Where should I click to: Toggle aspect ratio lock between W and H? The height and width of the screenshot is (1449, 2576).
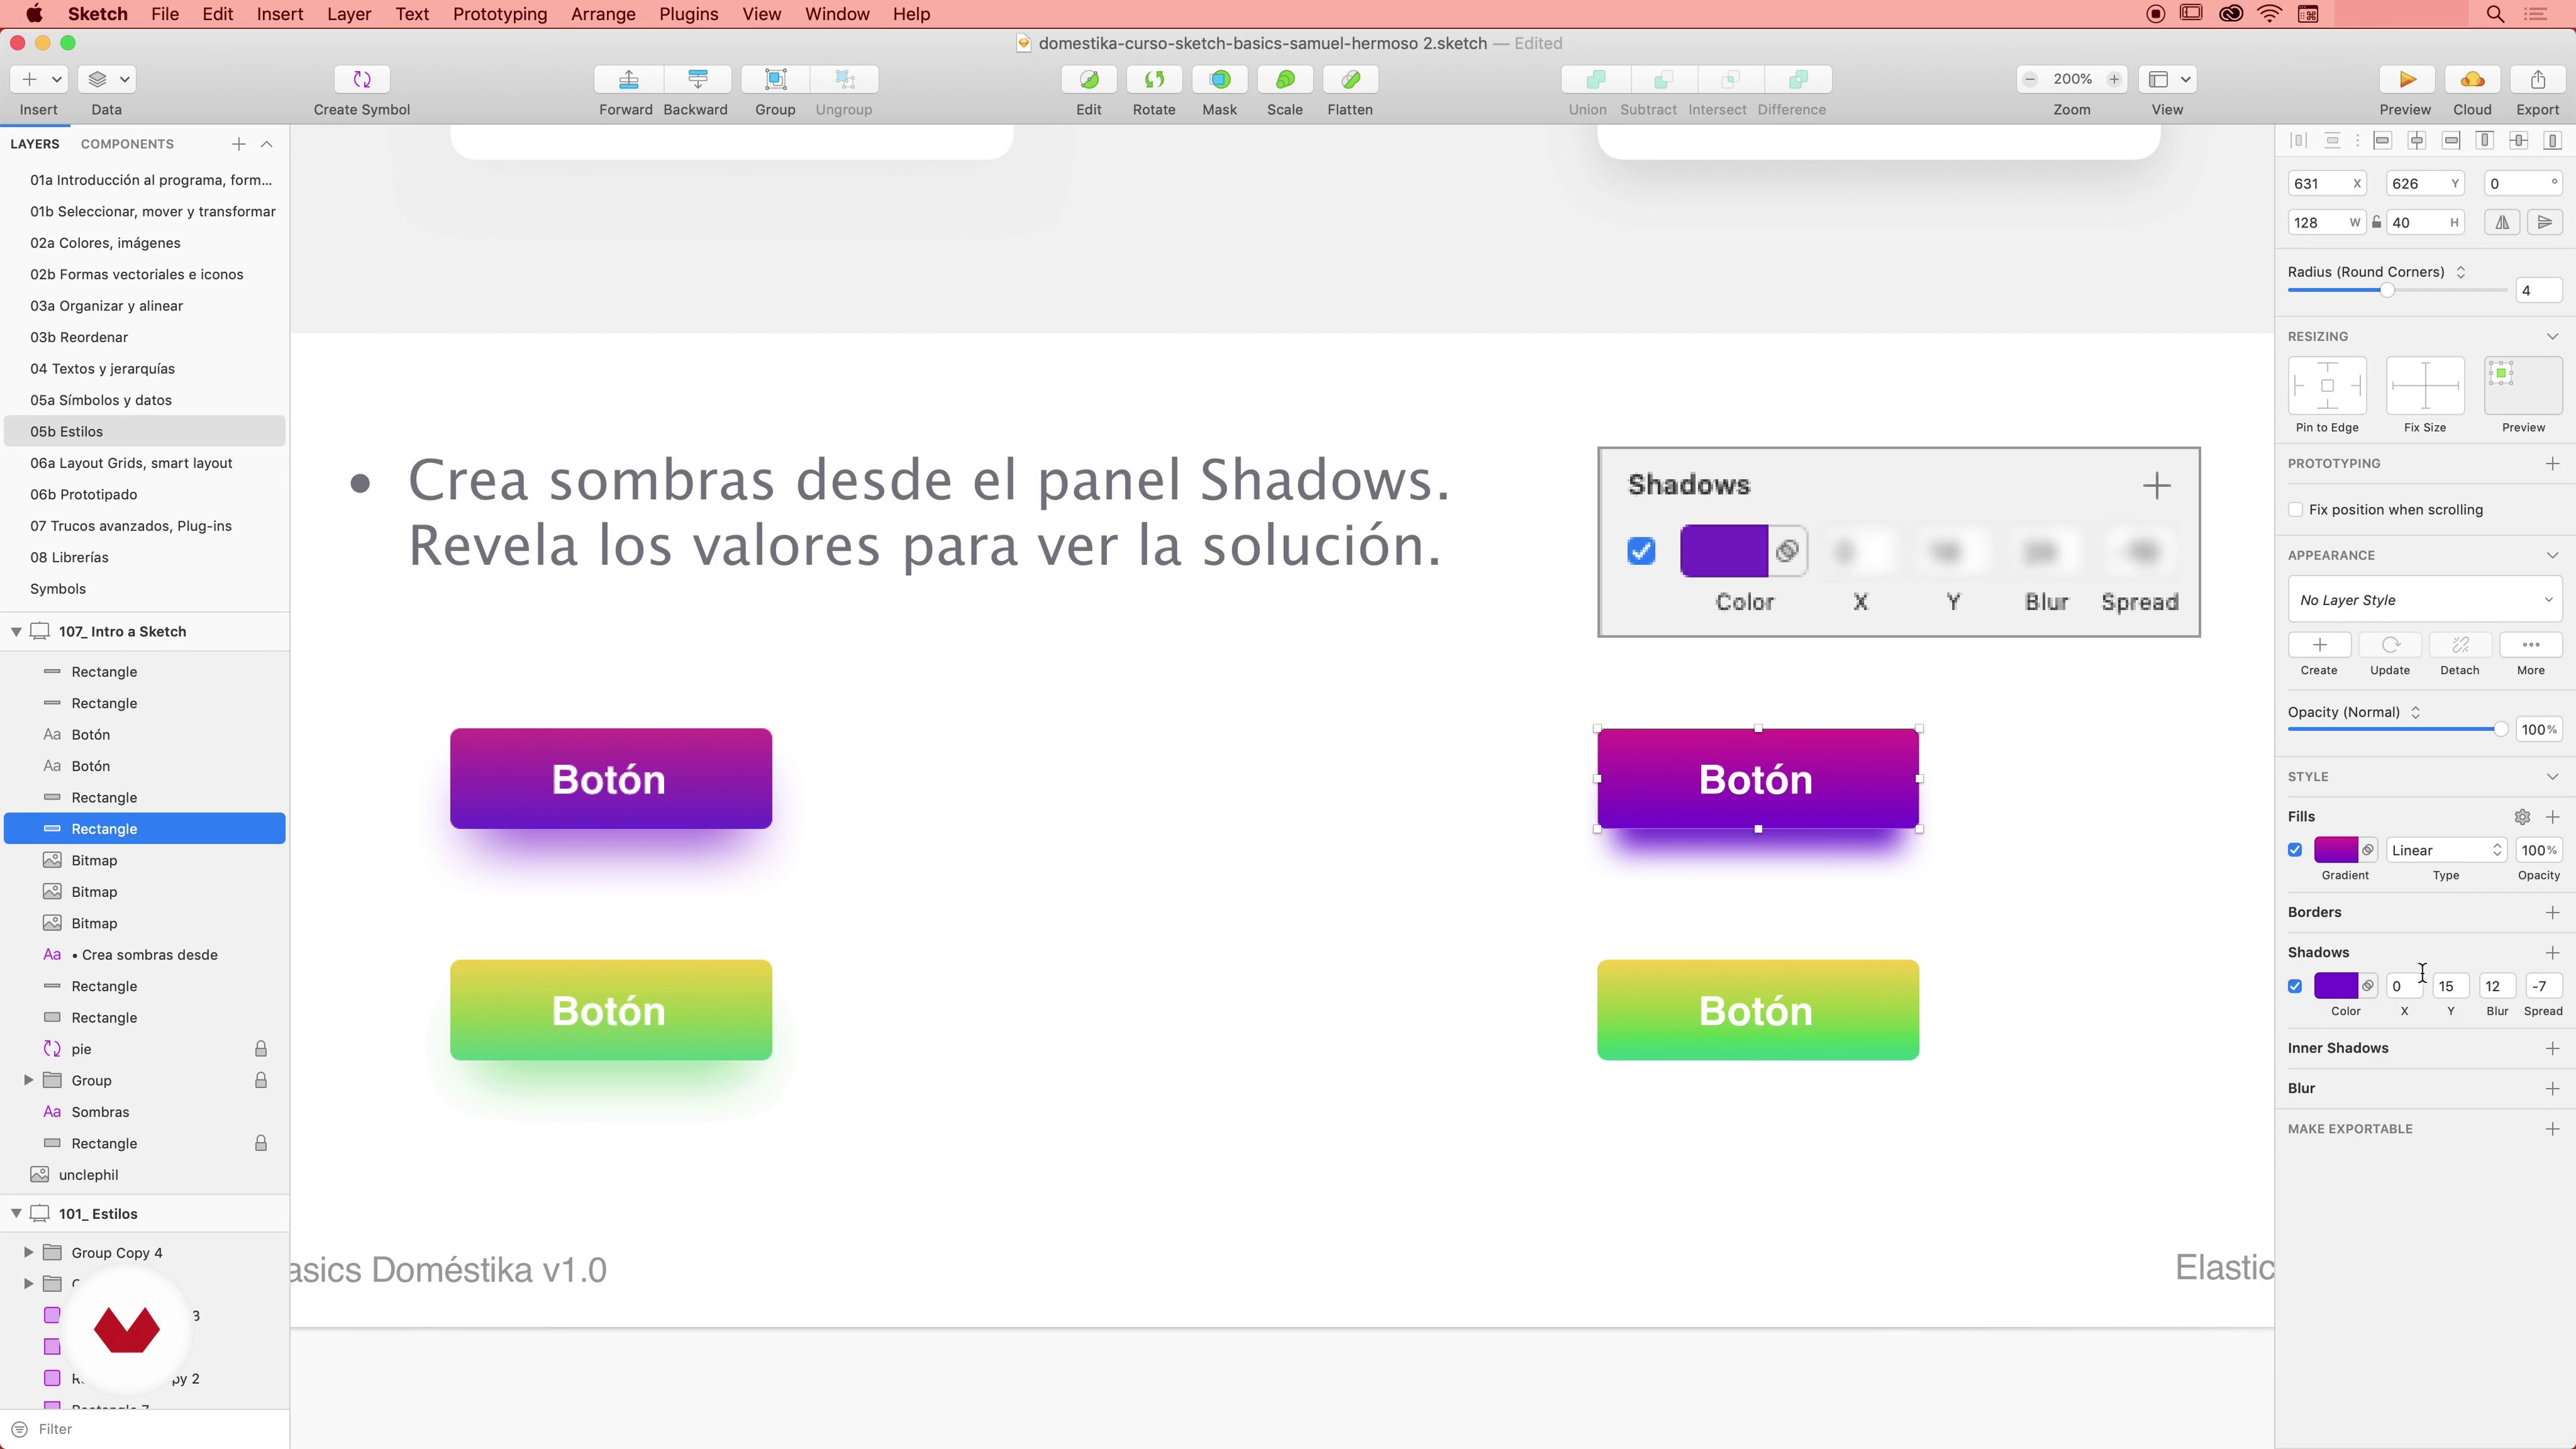2376,222
